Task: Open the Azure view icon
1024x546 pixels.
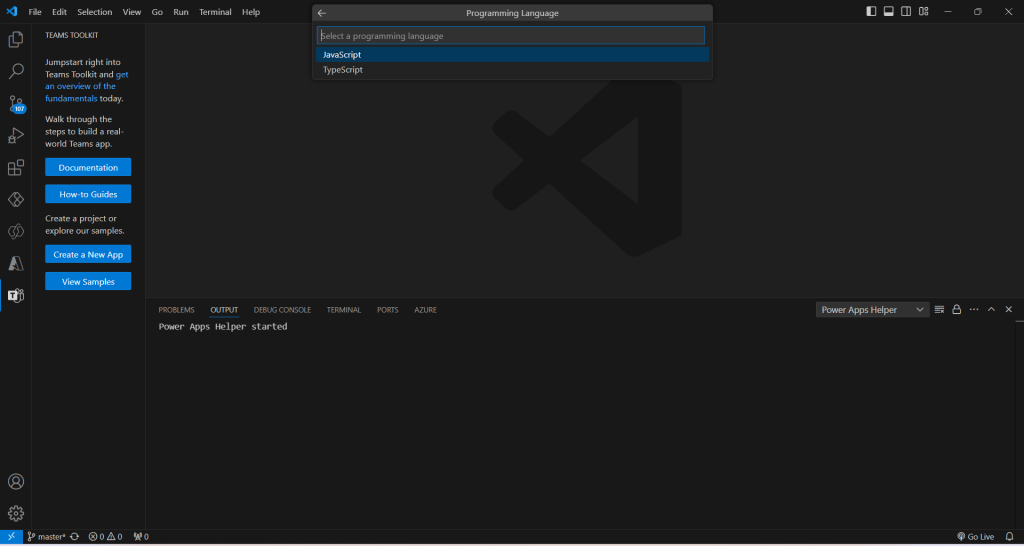Action: click(x=16, y=263)
